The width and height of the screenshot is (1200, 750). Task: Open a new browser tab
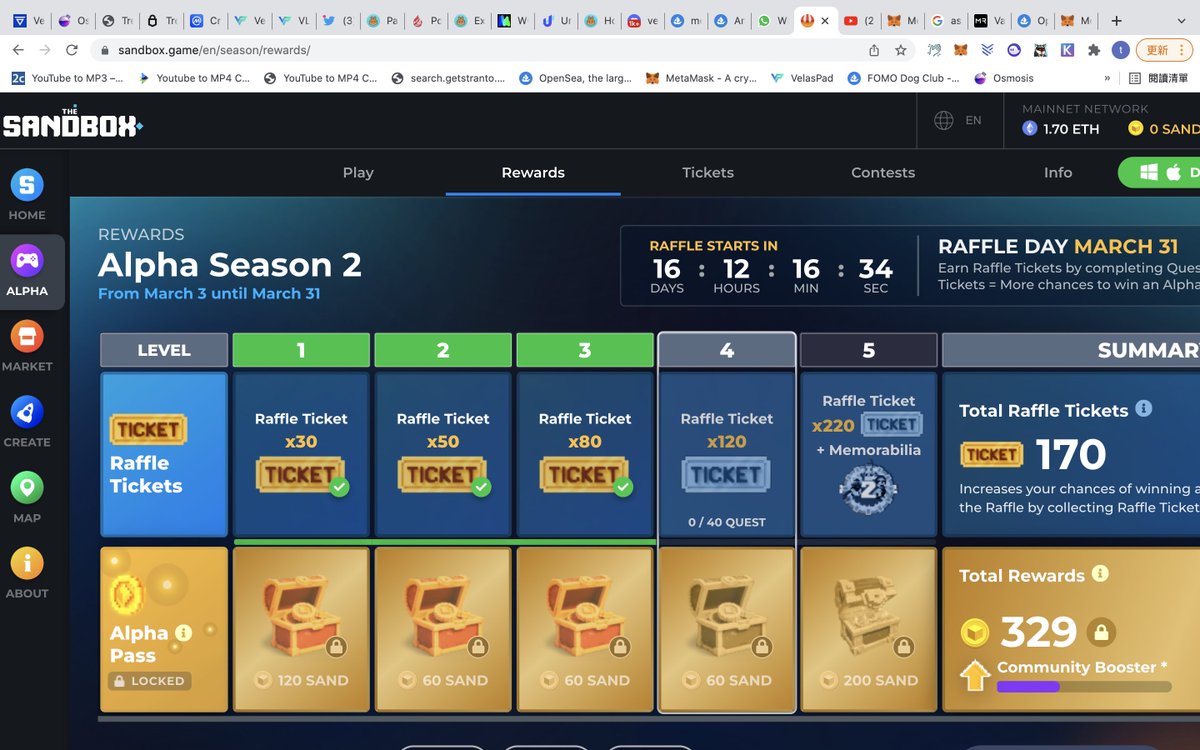(x=1117, y=20)
